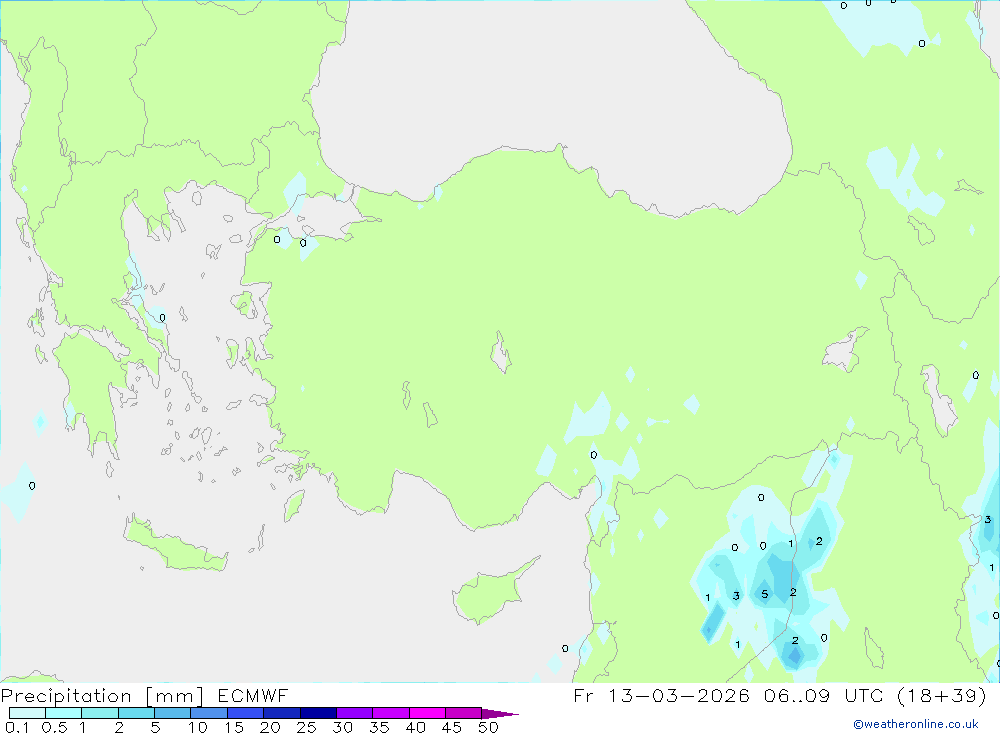Choose the legend swatch between 2 and 5
The image size is (1000, 733).
click(136, 713)
